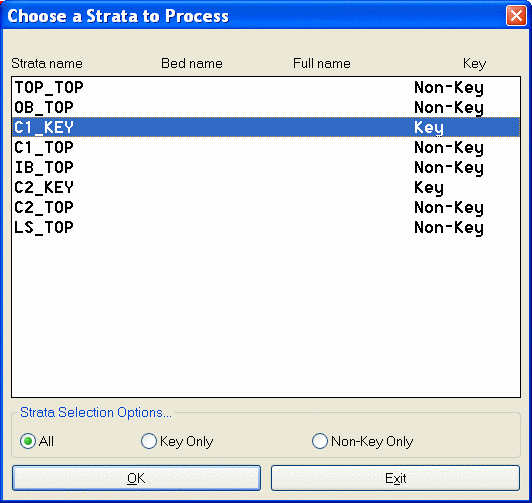Click the Strata name column header
Image resolution: width=532 pixels, height=503 pixels.
pos(47,63)
